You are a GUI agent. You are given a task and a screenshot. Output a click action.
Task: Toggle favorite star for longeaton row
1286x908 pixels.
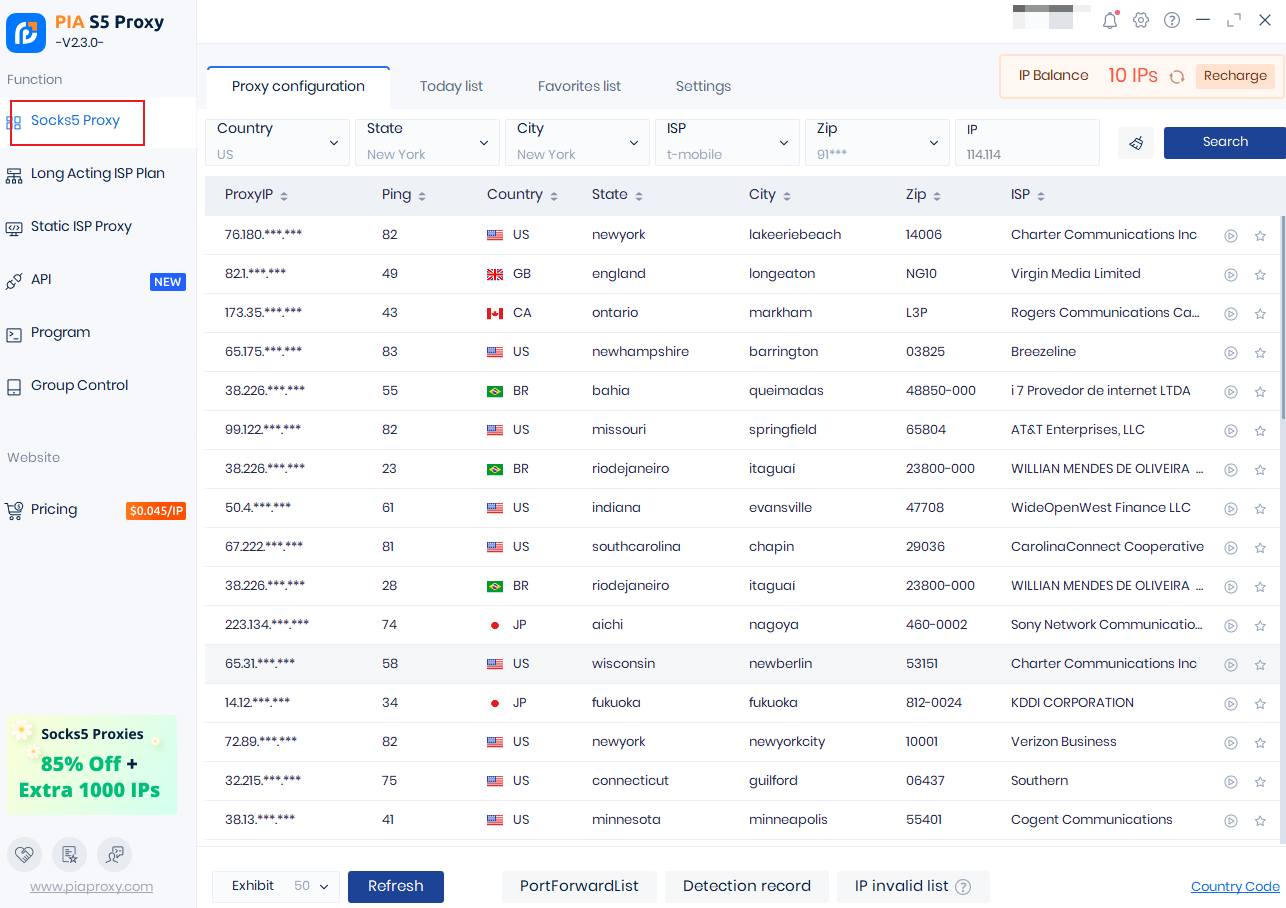click(1260, 275)
